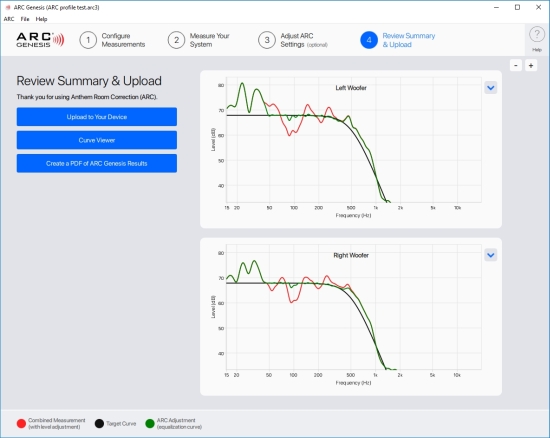Open the File menu
Viewport: 550px width, 438px height.
pos(25,19)
